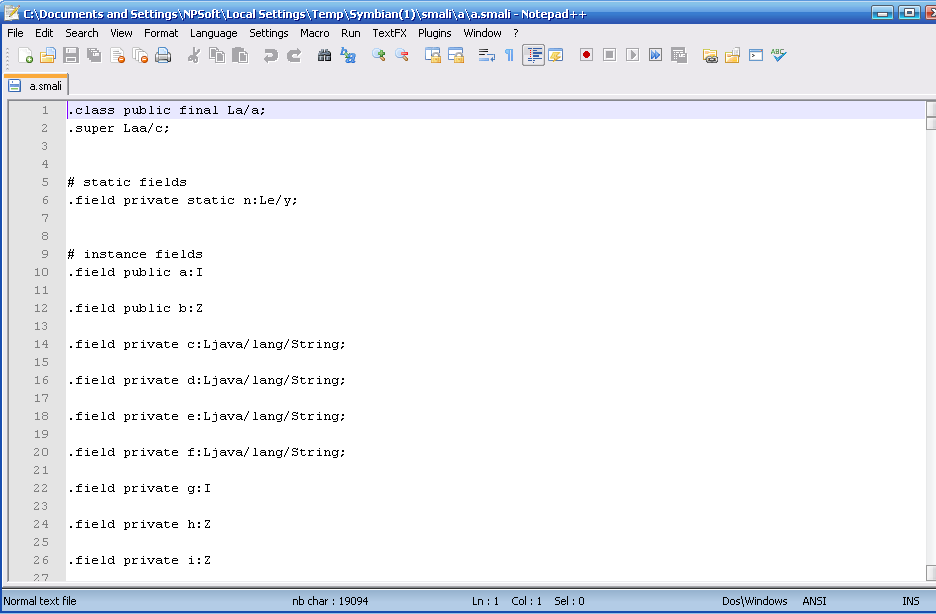The height and width of the screenshot is (614, 936).
Task: Open the Window menu
Action: (482, 33)
